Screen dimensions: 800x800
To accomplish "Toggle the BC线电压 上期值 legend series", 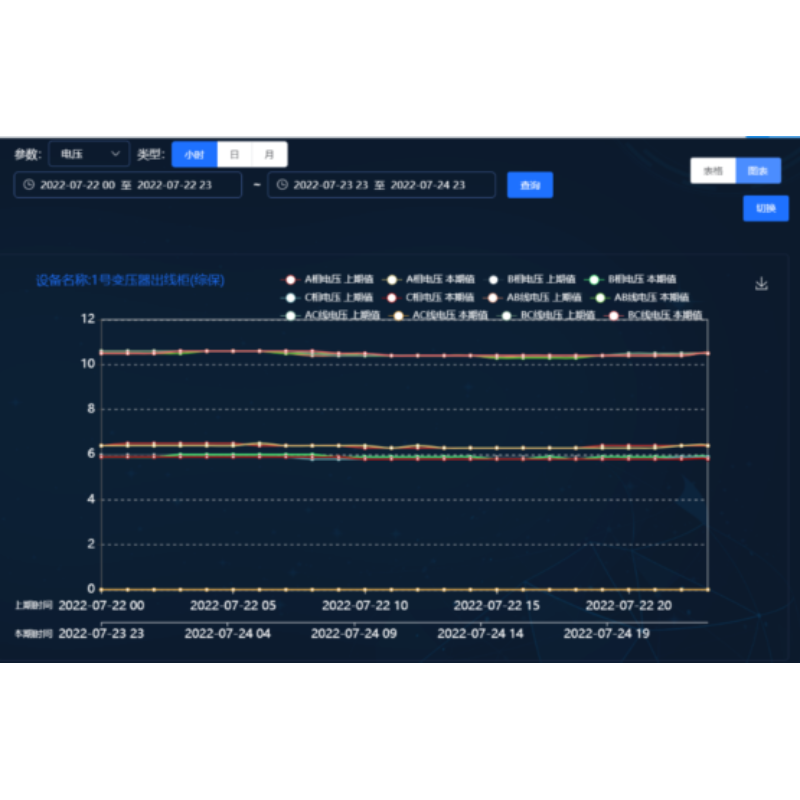I will tap(546, 315).
